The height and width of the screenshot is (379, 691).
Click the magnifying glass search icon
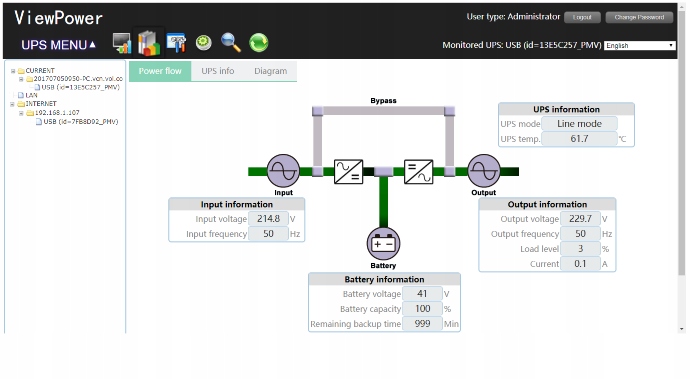pyautogui.click(x=231, y=43)
